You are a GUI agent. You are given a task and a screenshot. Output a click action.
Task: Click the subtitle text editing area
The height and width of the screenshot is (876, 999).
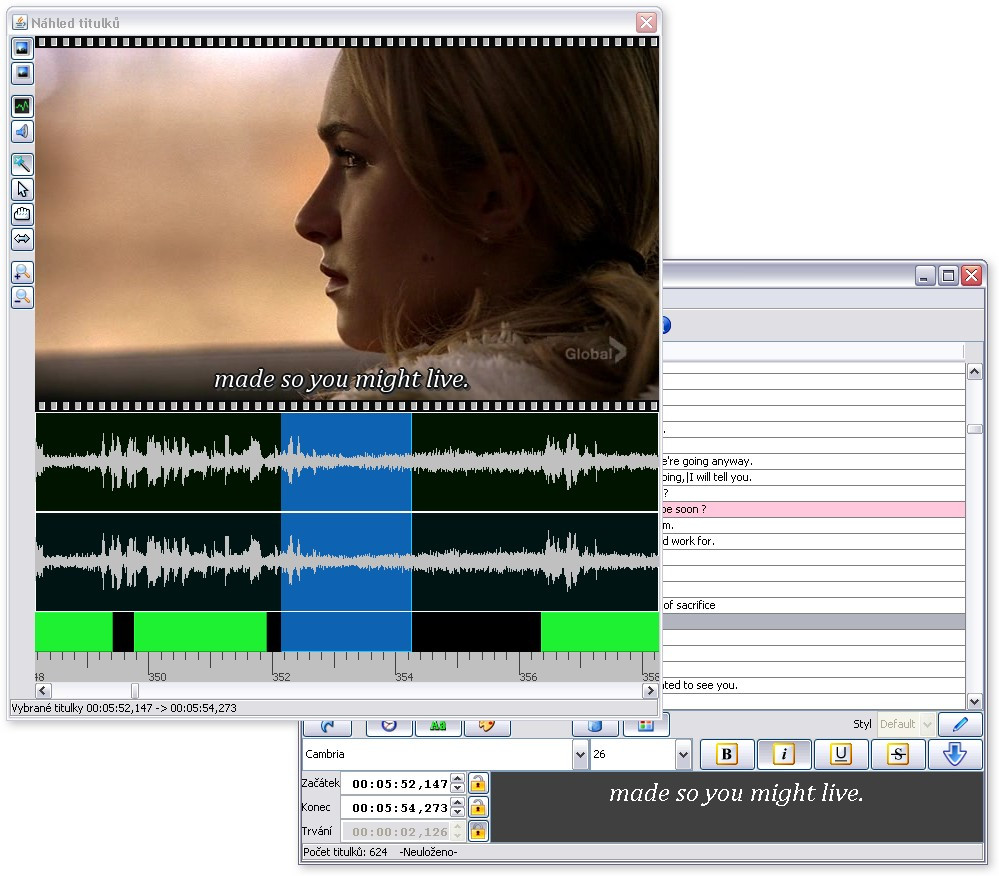pos(737,807)
